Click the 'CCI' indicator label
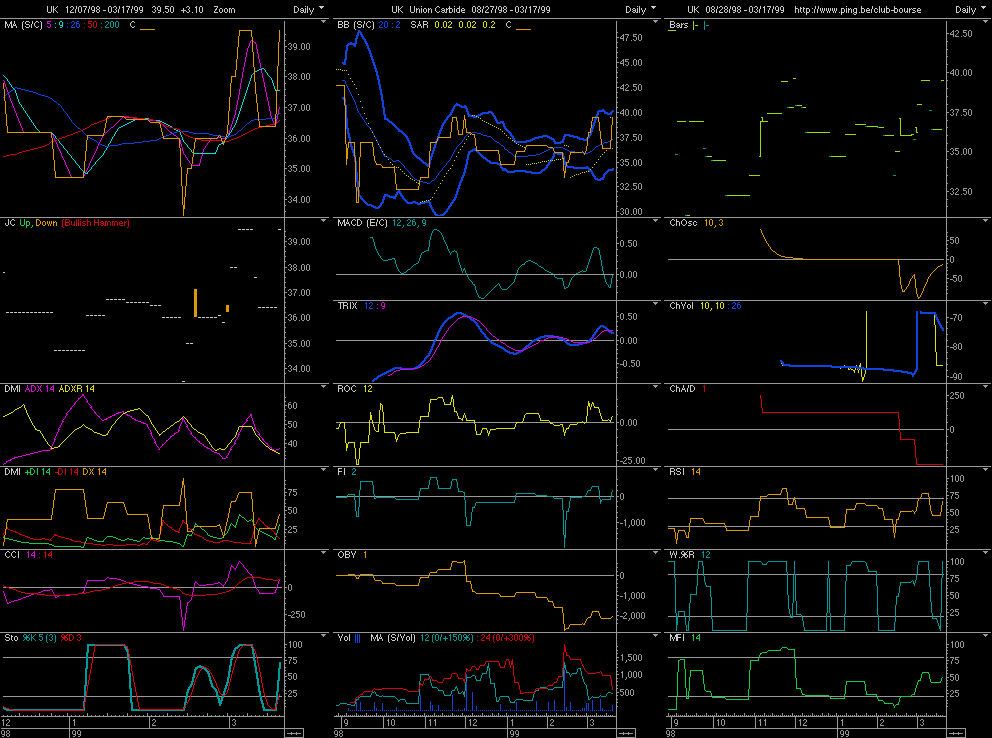This screenshot has height=738, width=992. click(x=12, y=555)
